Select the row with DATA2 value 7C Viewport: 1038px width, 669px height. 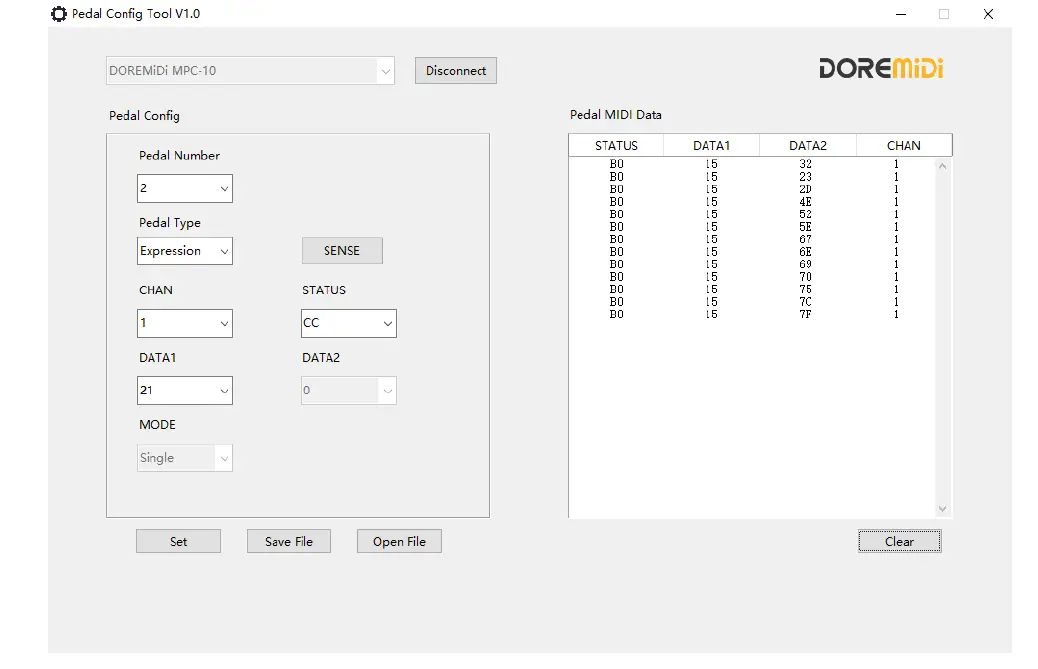[752, 302]
